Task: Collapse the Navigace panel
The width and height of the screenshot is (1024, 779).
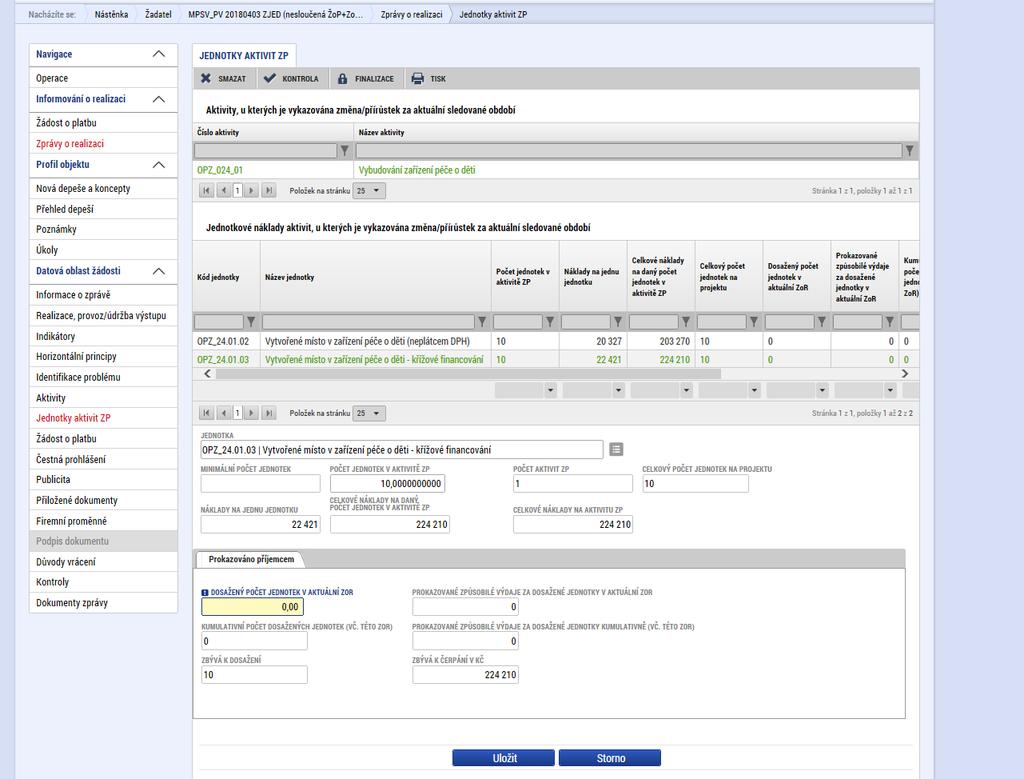Action: (x=159, y=54)
